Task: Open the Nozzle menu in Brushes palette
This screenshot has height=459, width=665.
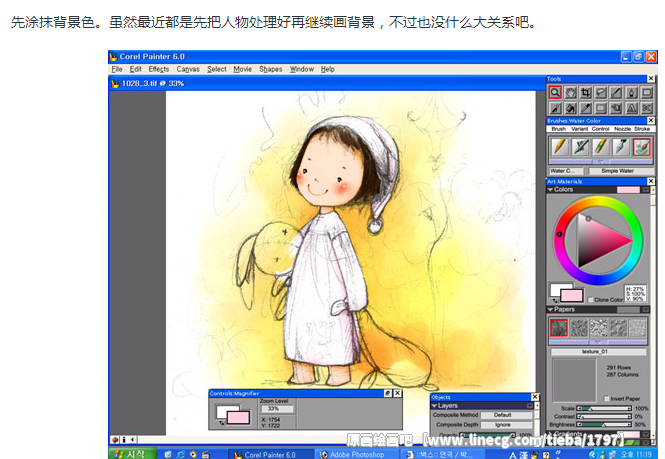Action: (x=622, y=129)
